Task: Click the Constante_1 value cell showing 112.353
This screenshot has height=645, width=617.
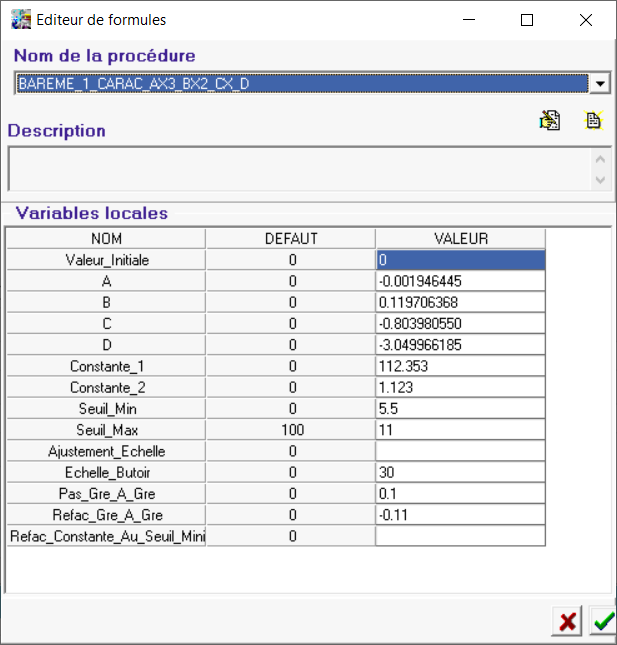Action: [460, 366]
